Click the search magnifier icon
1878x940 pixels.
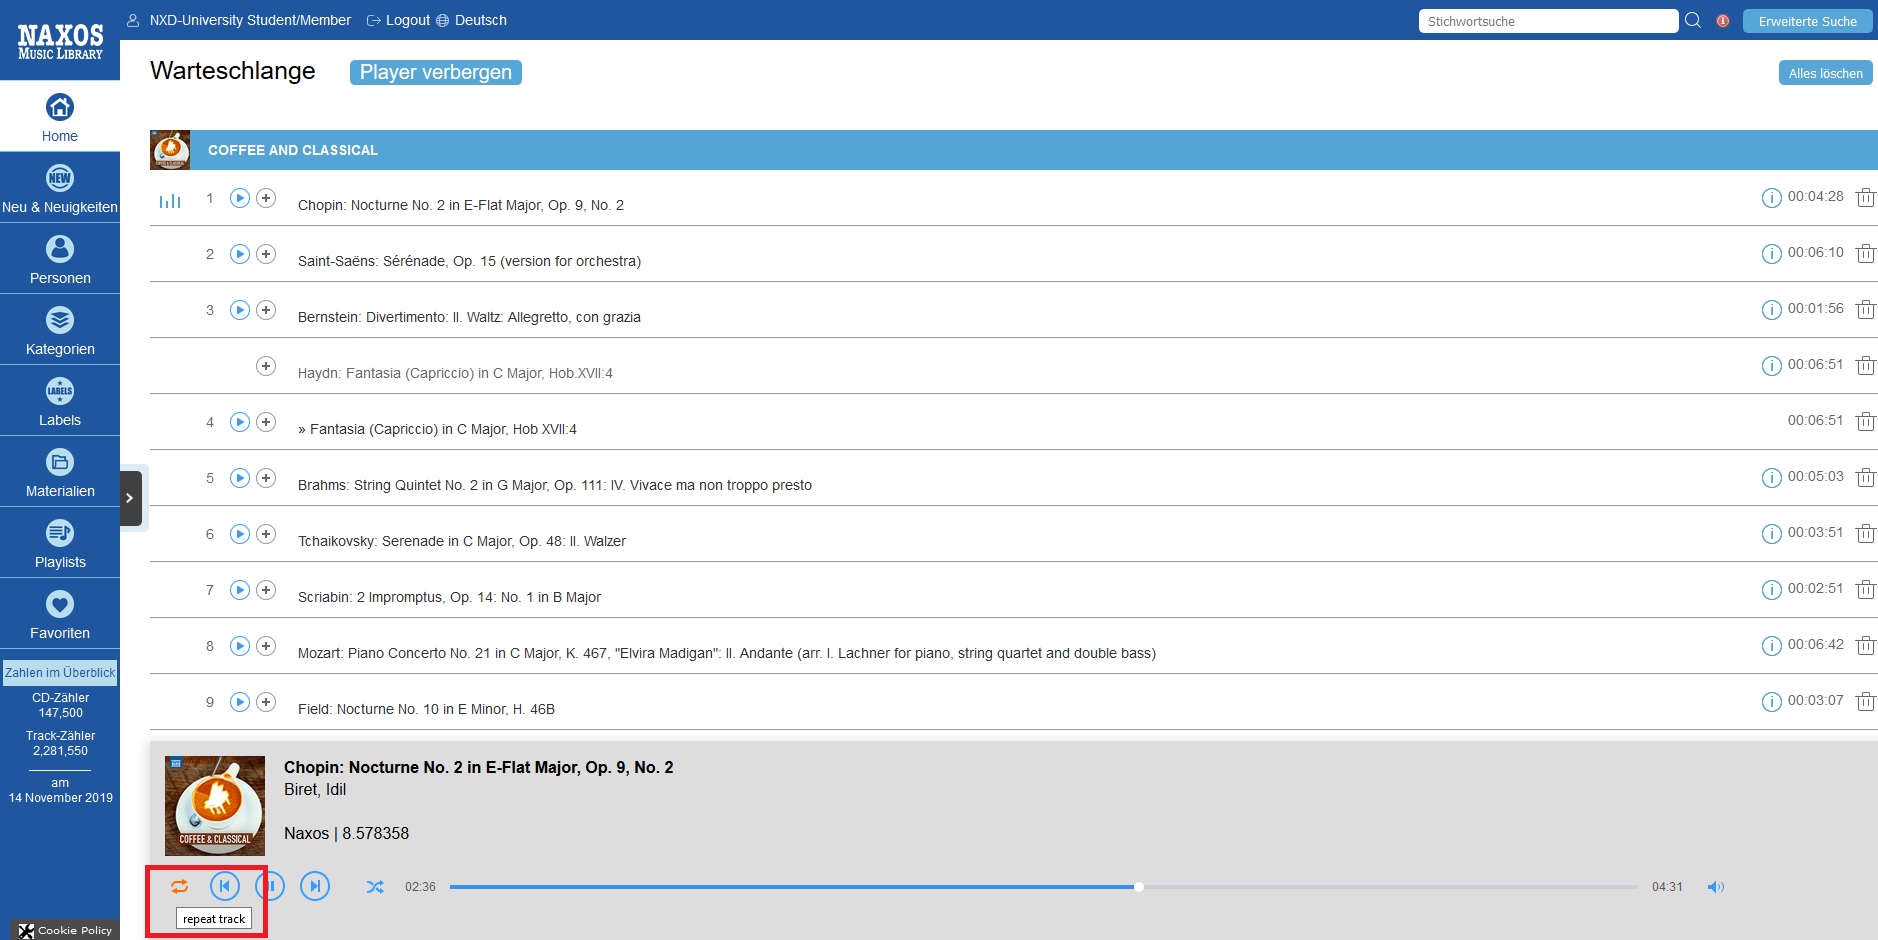[x=1693, y=21]
